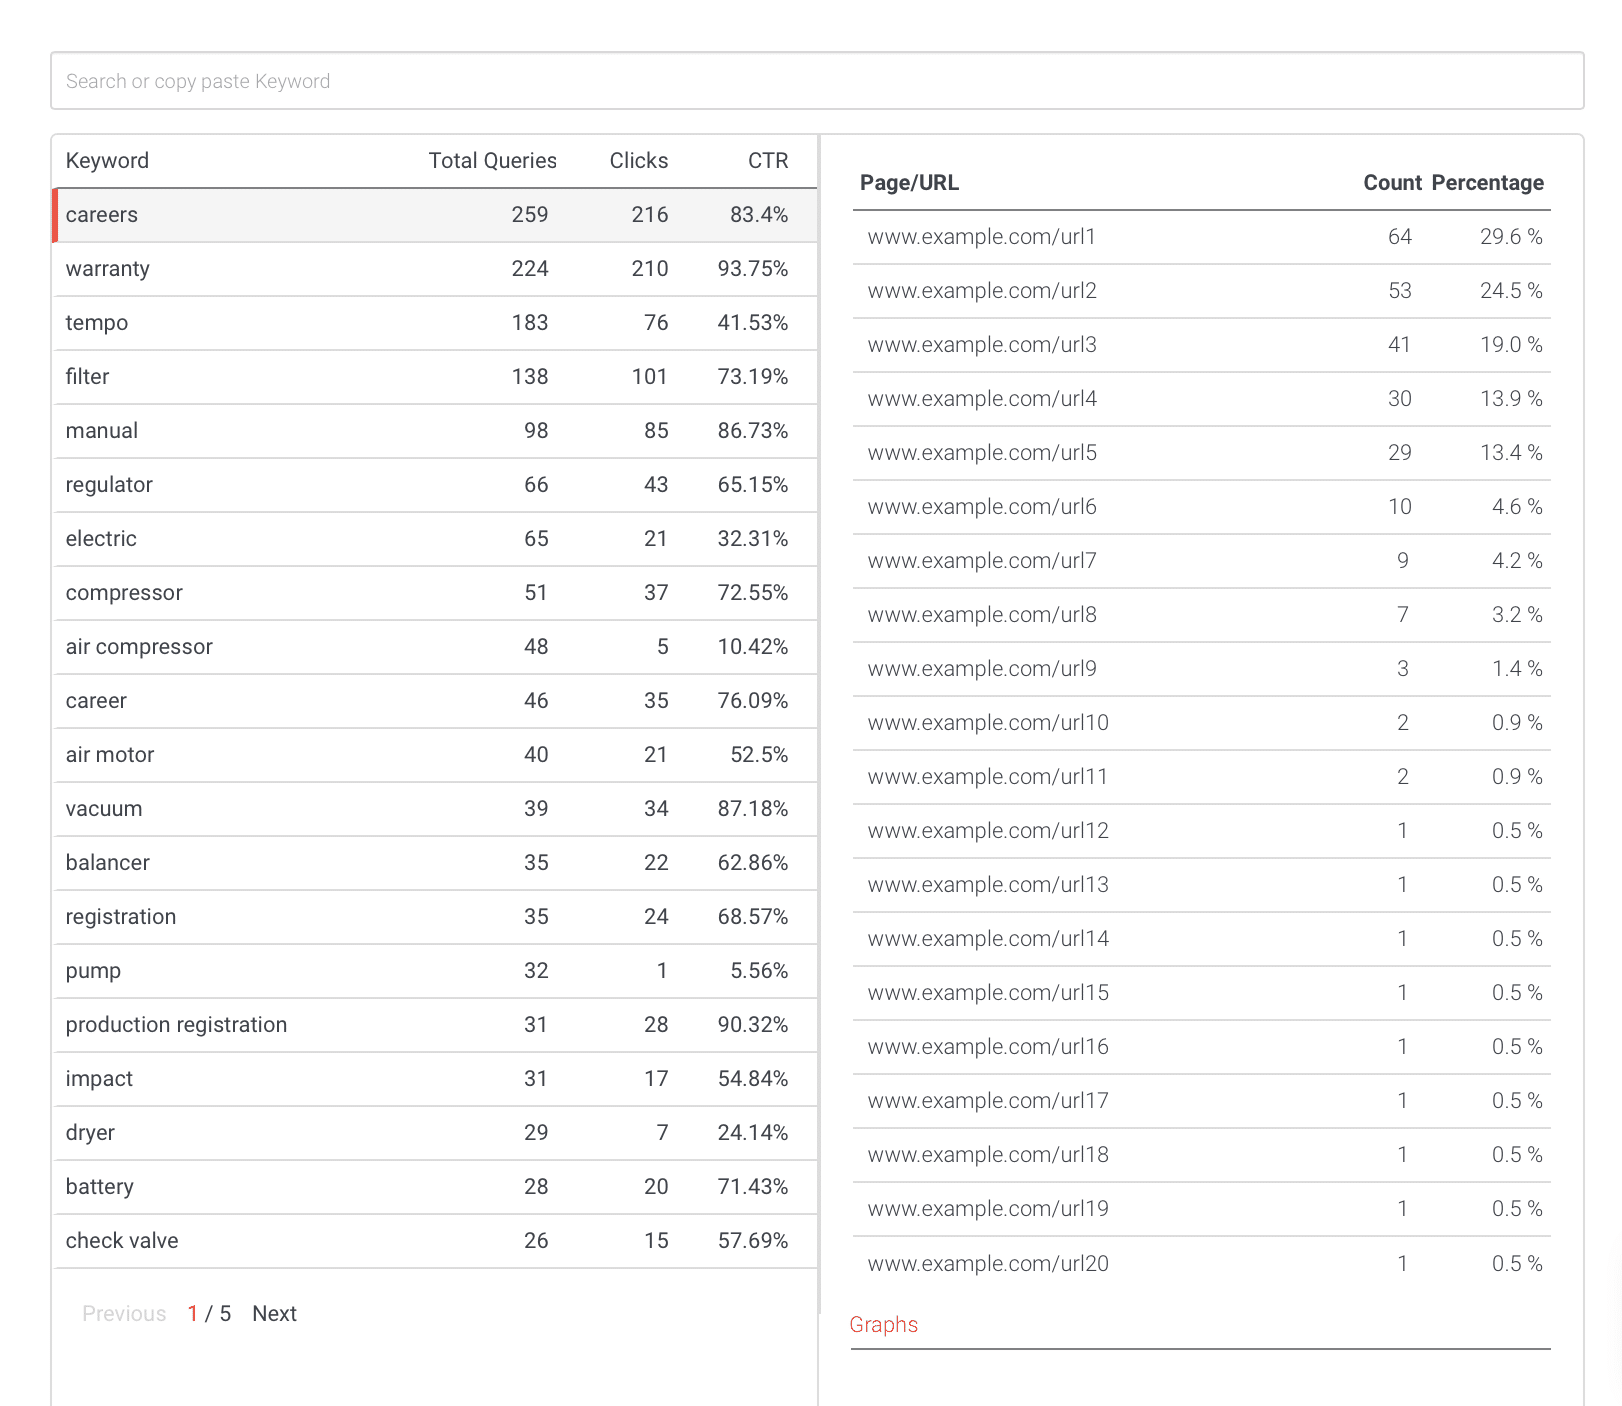Select the pump keyword row
1622x1406 pixels.
(x=435, y=971)
